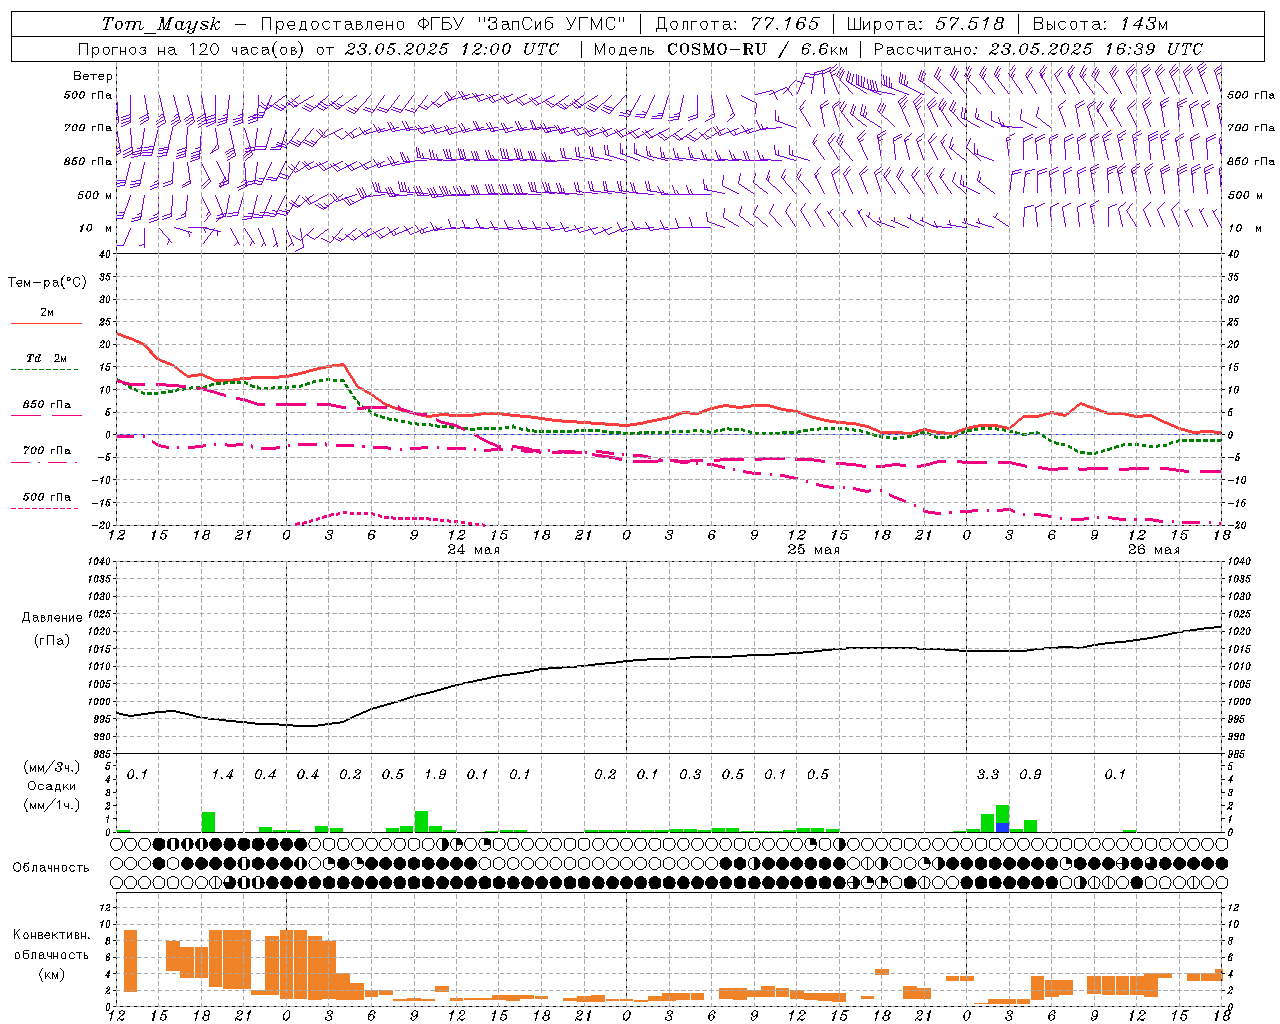Click the Ветер wind panel label
The image size is (1280, 1024).
click(x=93, y=76)
